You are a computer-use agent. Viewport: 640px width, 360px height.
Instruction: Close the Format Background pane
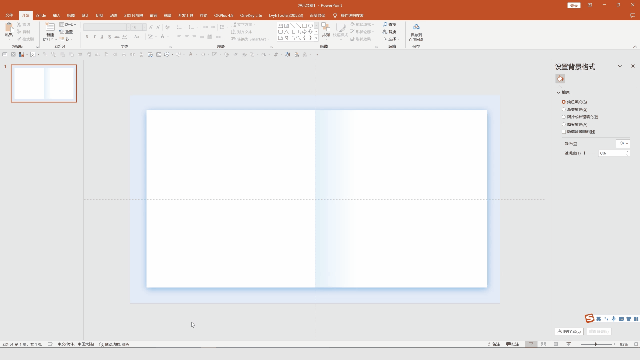(x=633, y=66)
